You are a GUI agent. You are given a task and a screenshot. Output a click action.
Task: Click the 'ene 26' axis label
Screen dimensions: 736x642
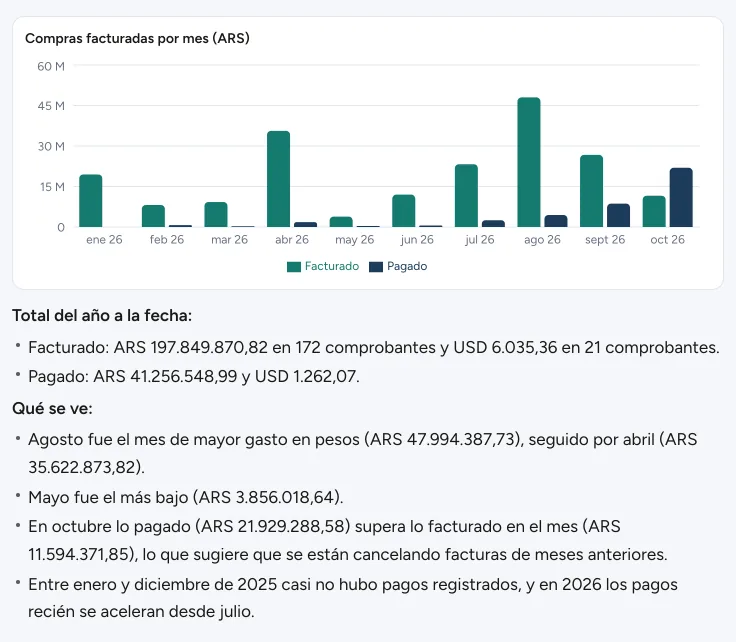[104, 240]
